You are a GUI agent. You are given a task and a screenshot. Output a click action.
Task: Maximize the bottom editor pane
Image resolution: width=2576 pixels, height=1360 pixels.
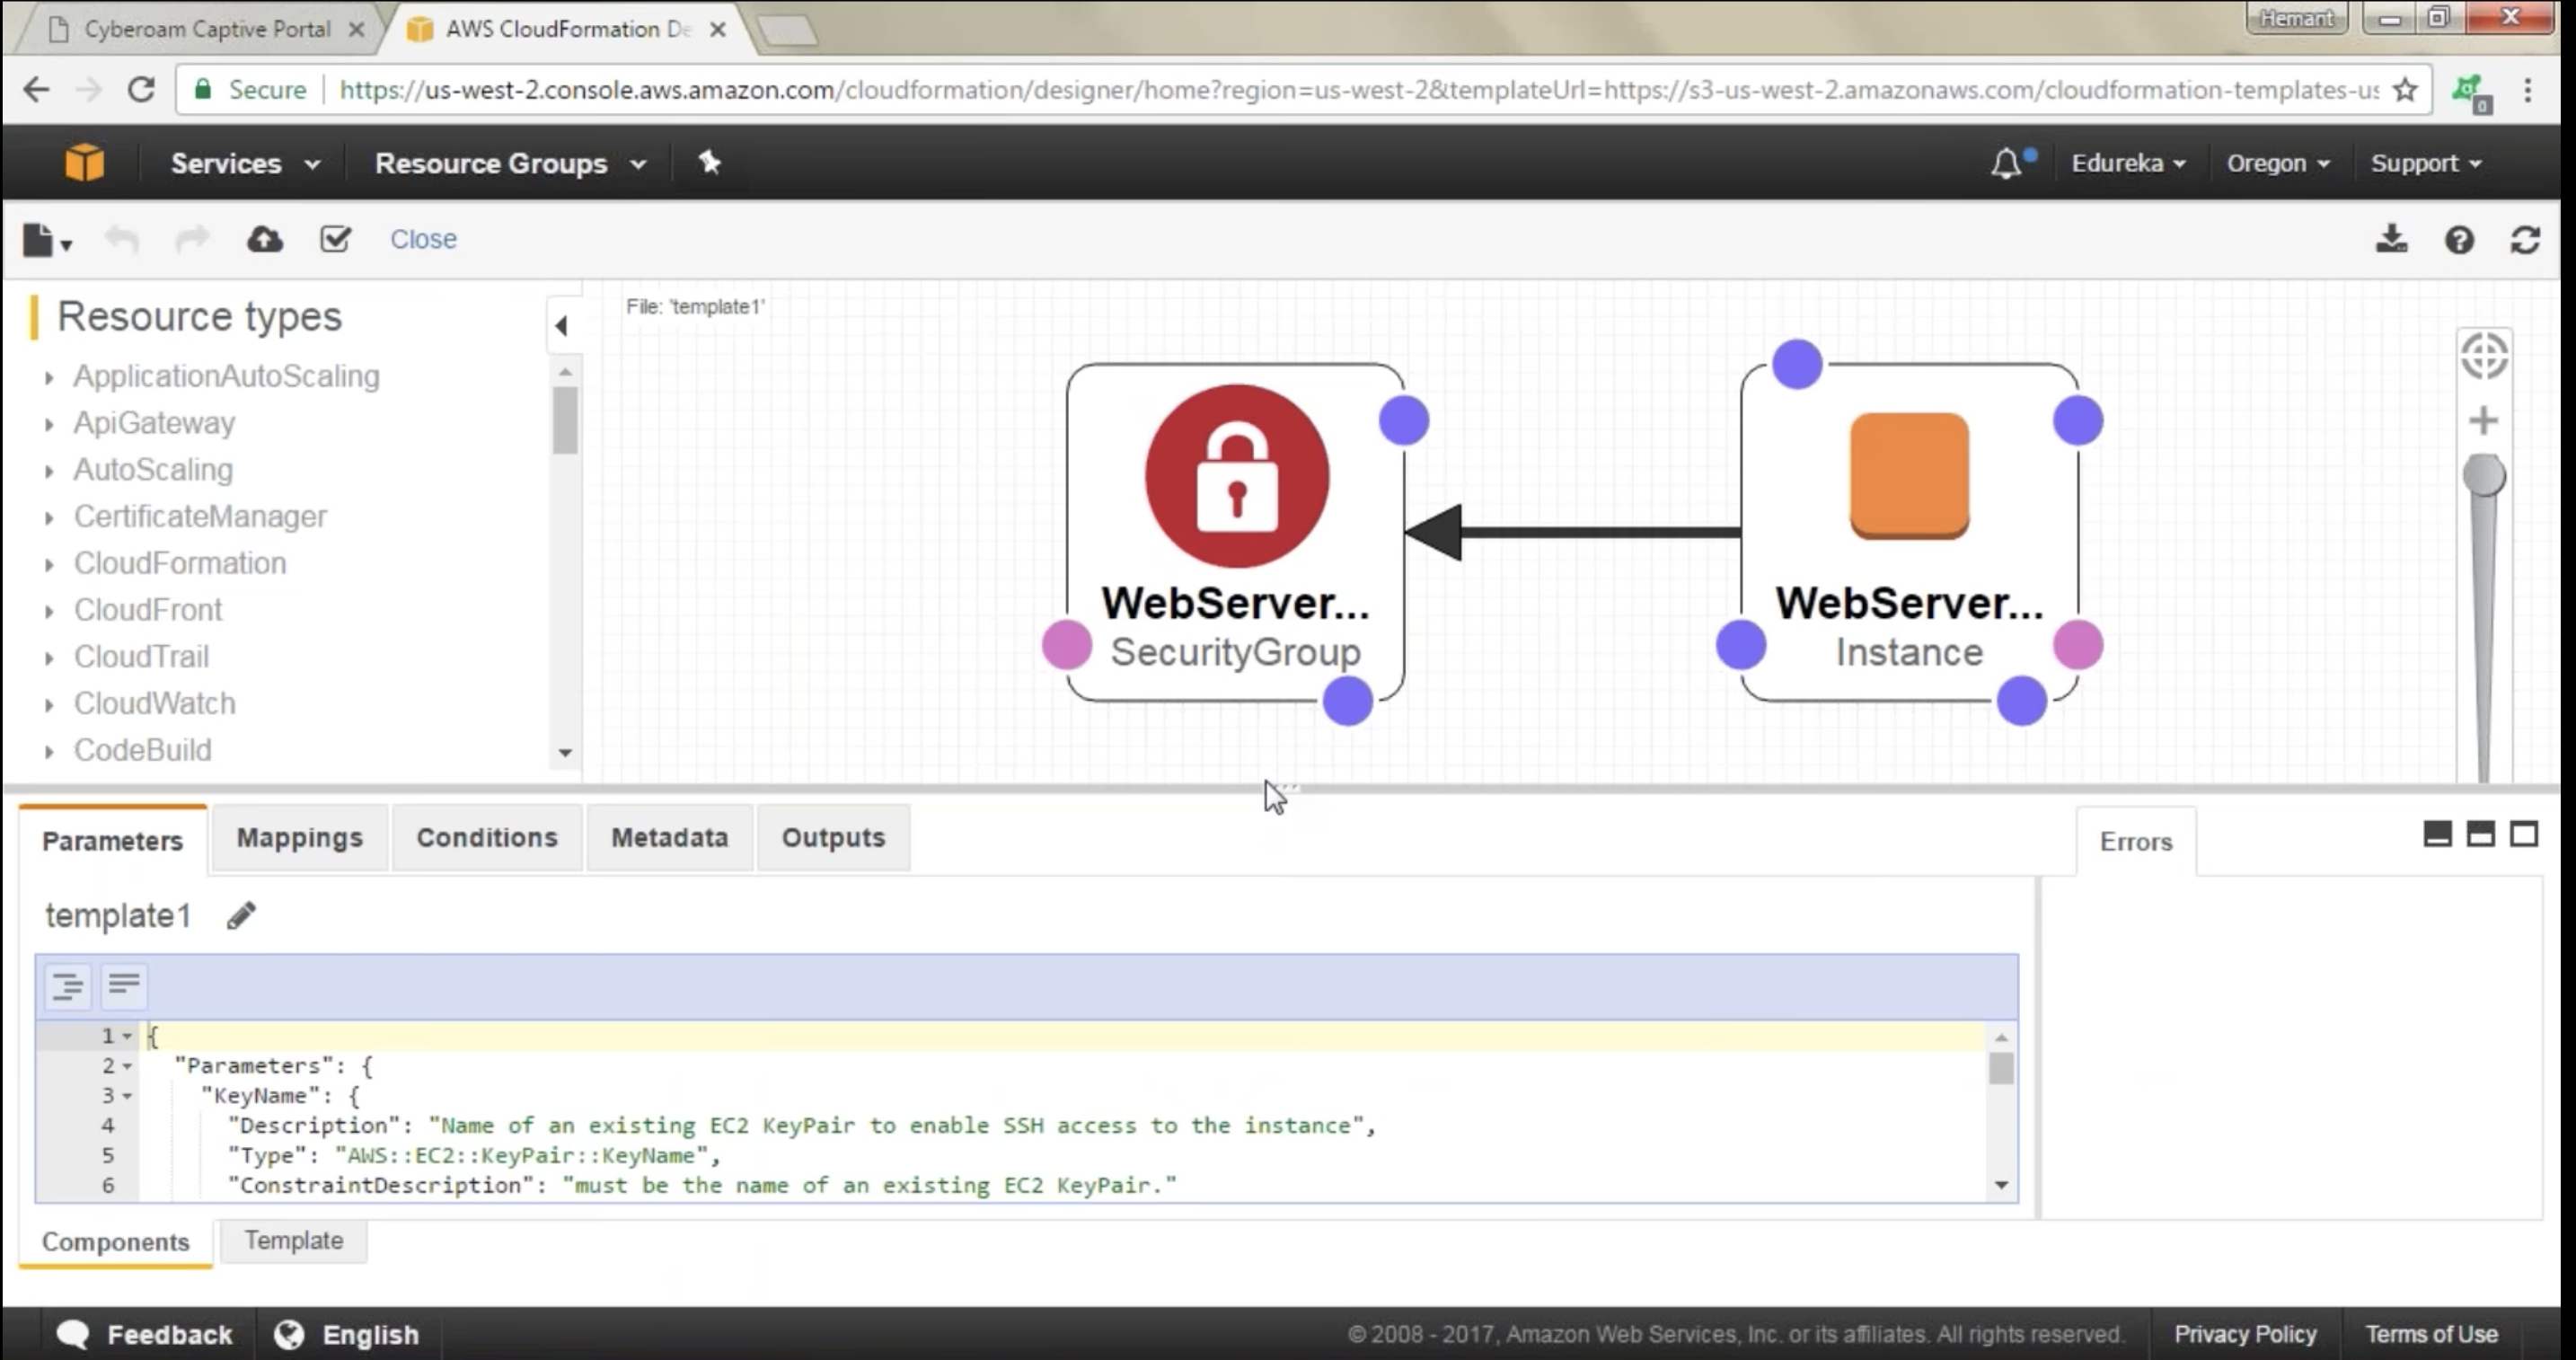click(x=2524, y=834)
